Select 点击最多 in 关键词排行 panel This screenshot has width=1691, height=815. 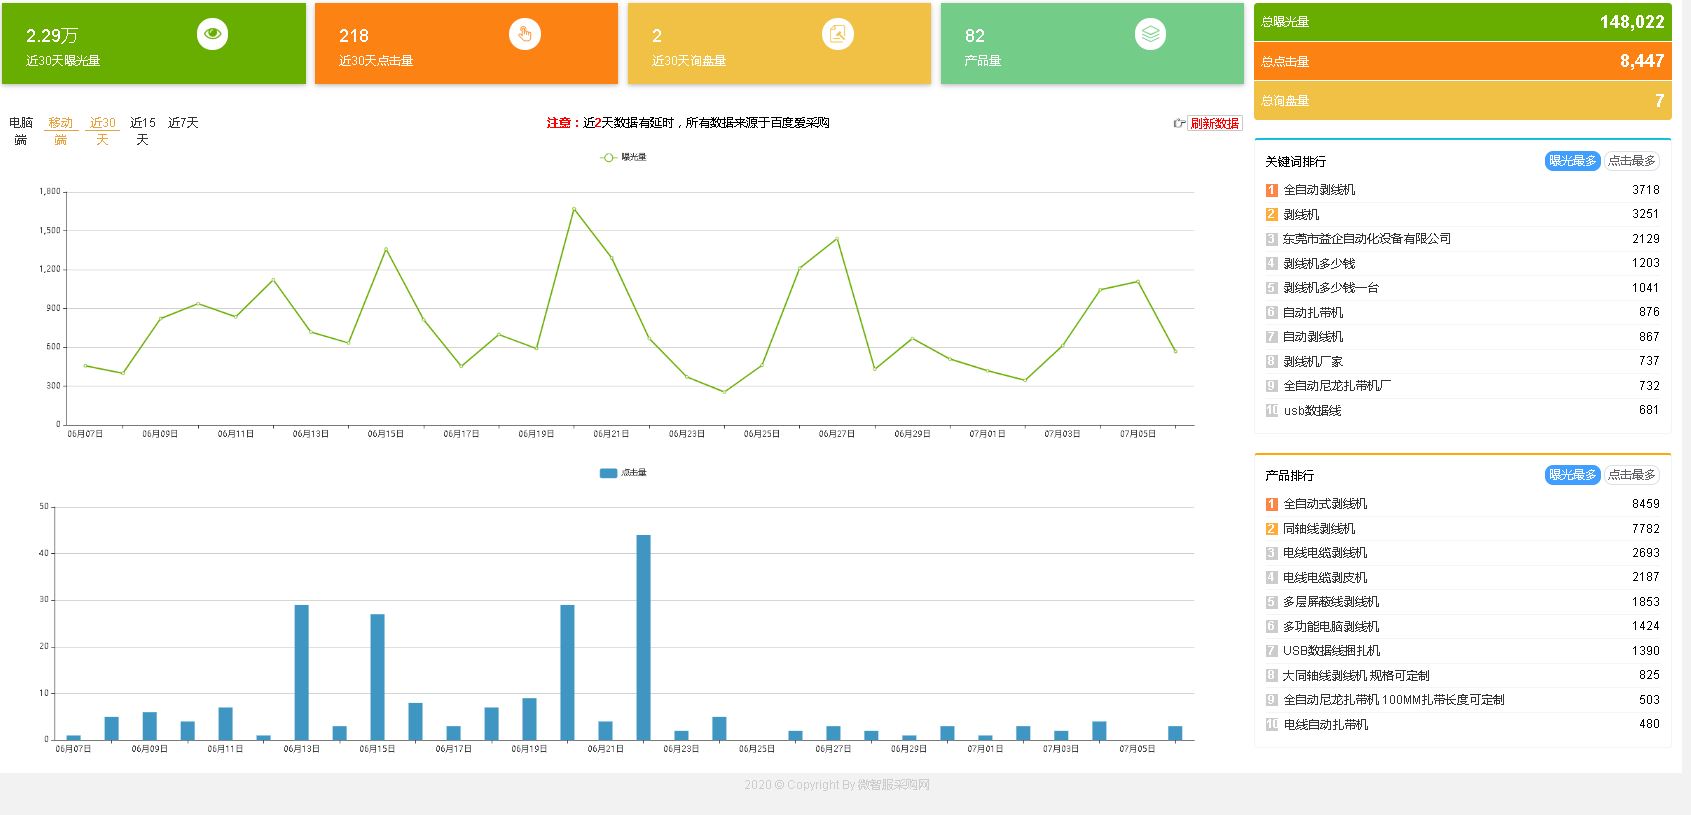coord(1631,161)
